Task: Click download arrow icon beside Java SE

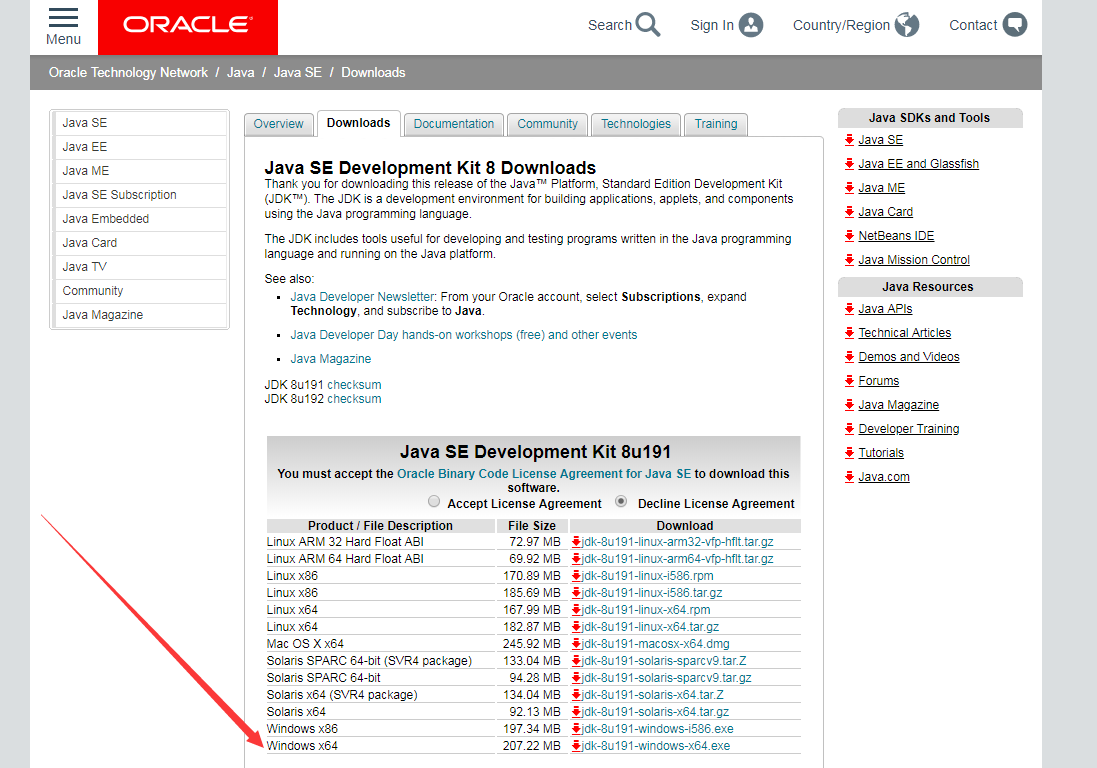Action: click(x=849, y=140)
